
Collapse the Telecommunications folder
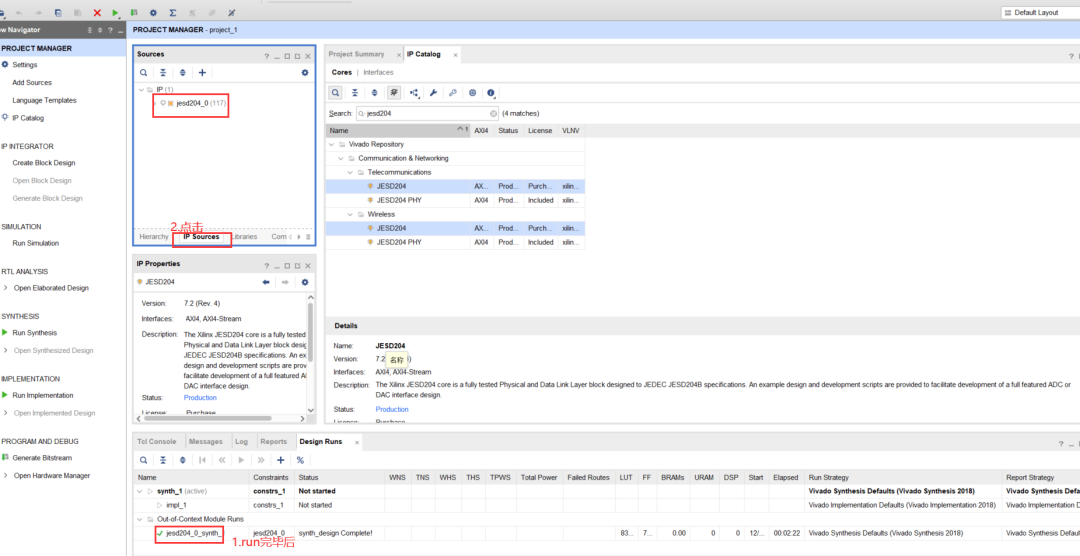pos(351,172)
